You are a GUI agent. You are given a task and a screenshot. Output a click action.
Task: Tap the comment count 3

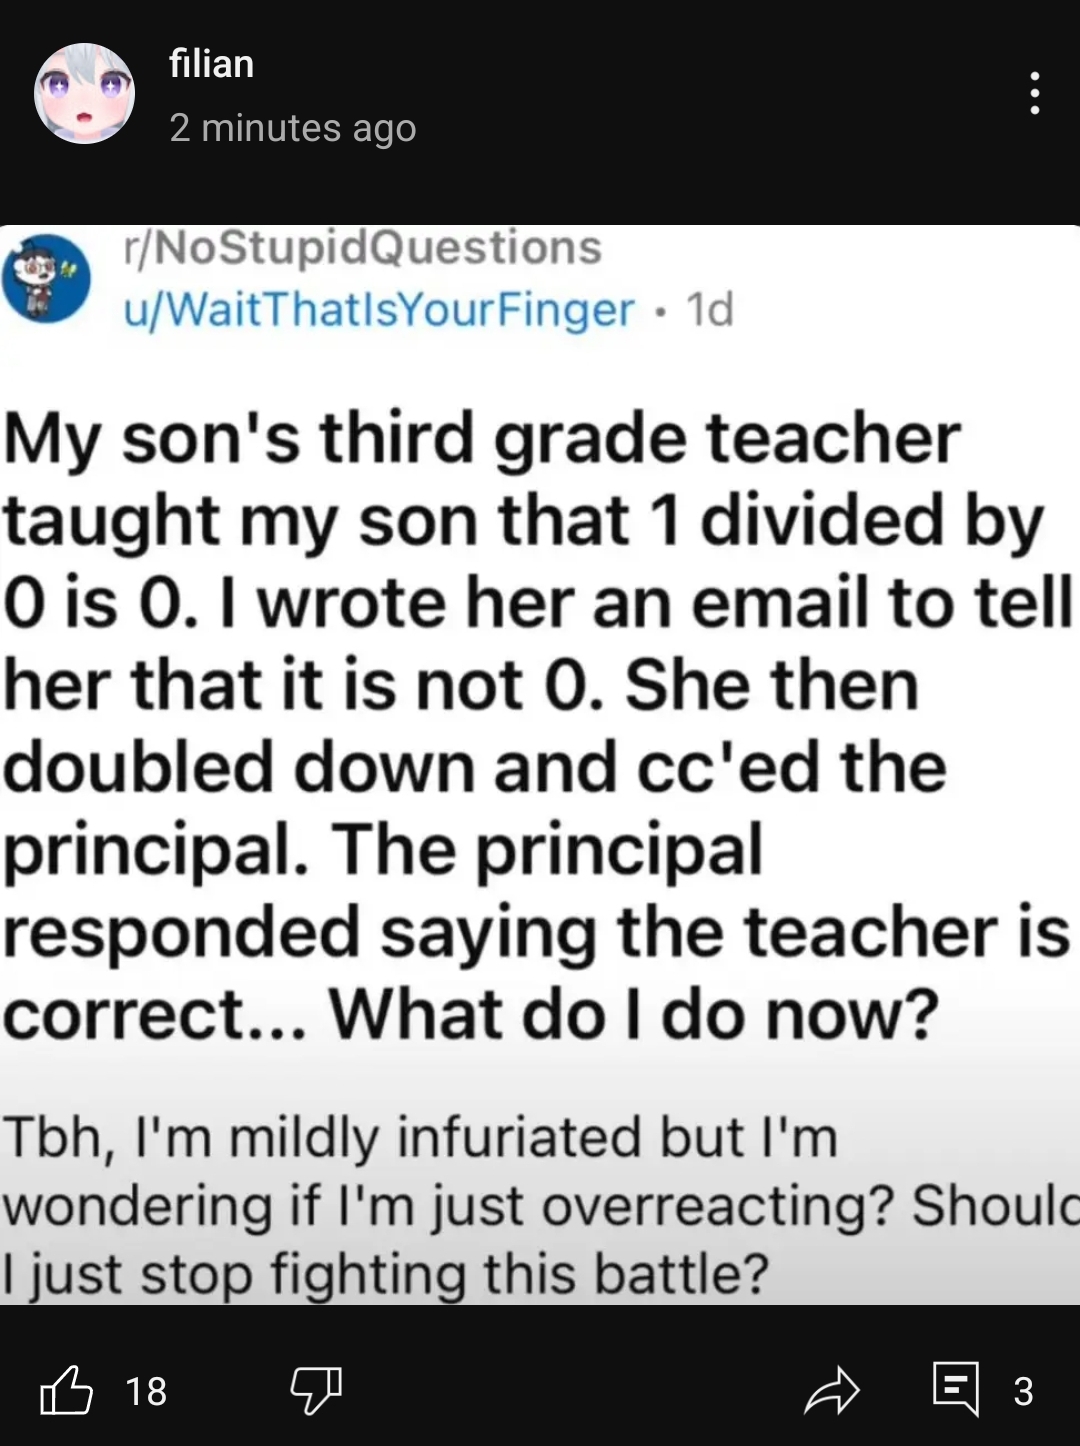(x=1023, y=1391)
